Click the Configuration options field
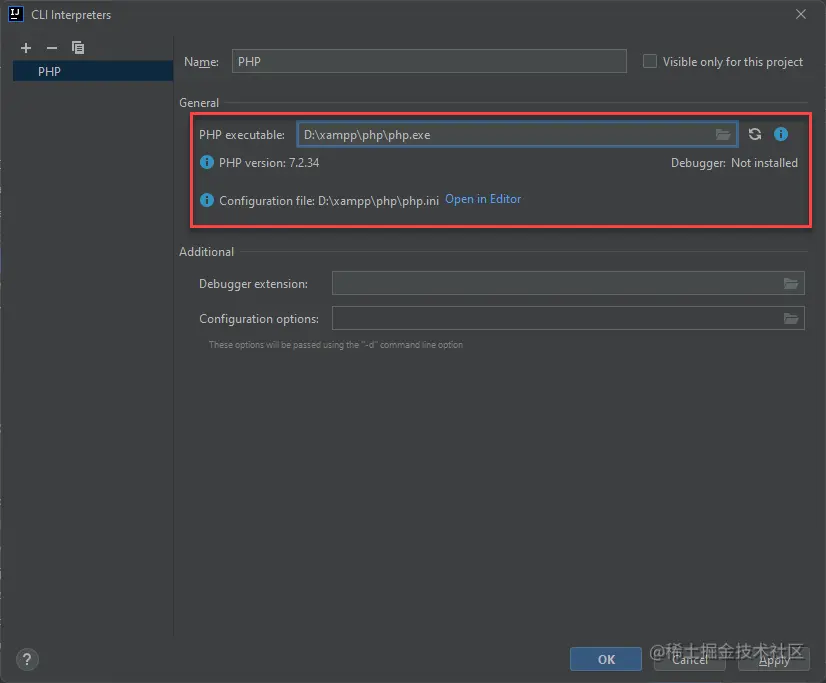Image resolution: width=826 pixels, height=683 pixels. click(x=560, y=319)
